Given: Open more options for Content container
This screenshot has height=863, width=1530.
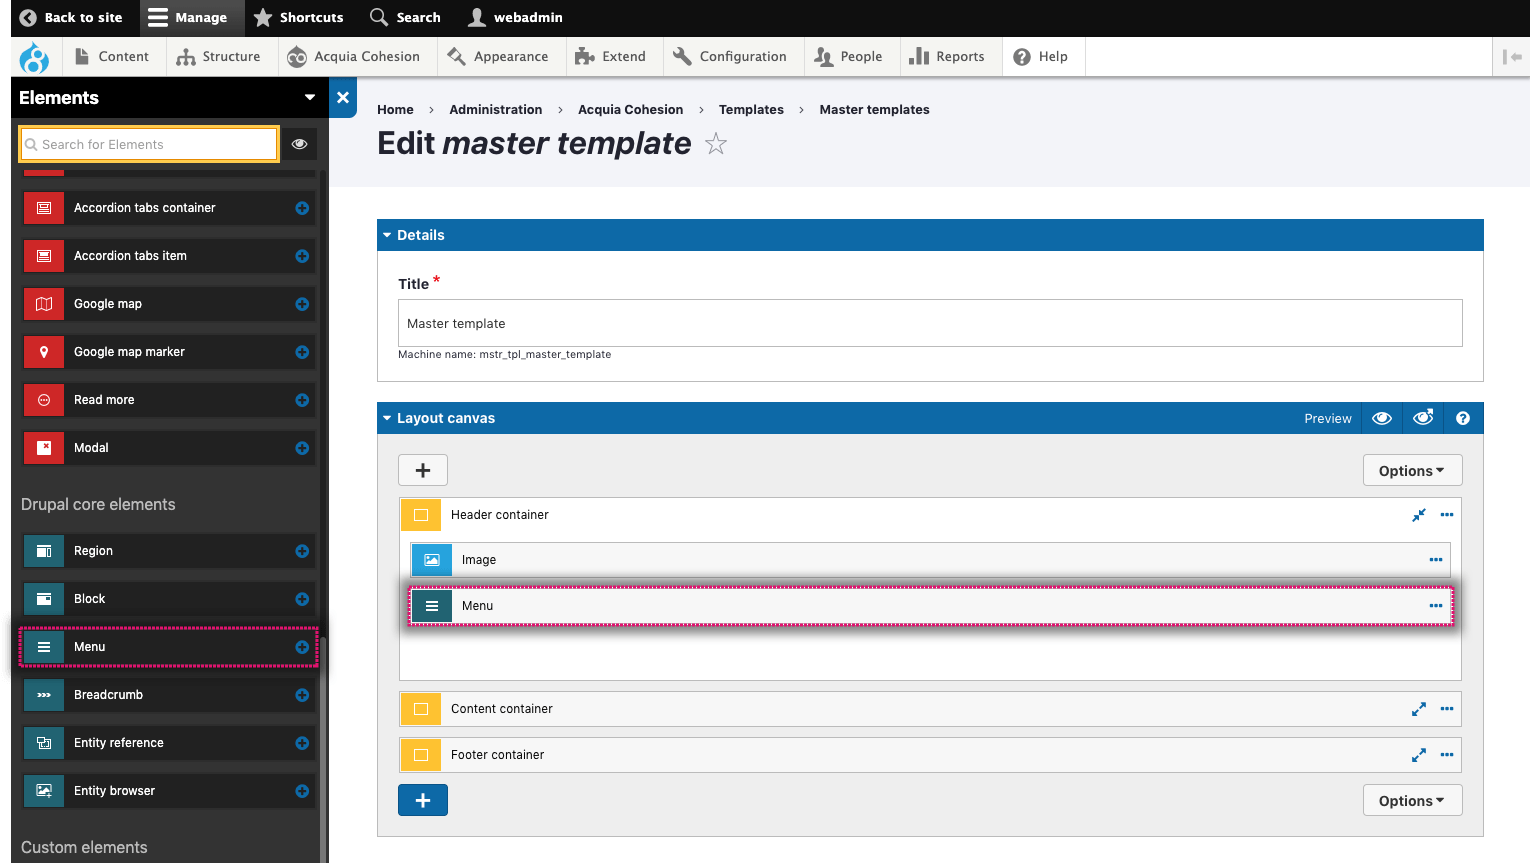Looking at the screenshot, I should click(1447, 709).
